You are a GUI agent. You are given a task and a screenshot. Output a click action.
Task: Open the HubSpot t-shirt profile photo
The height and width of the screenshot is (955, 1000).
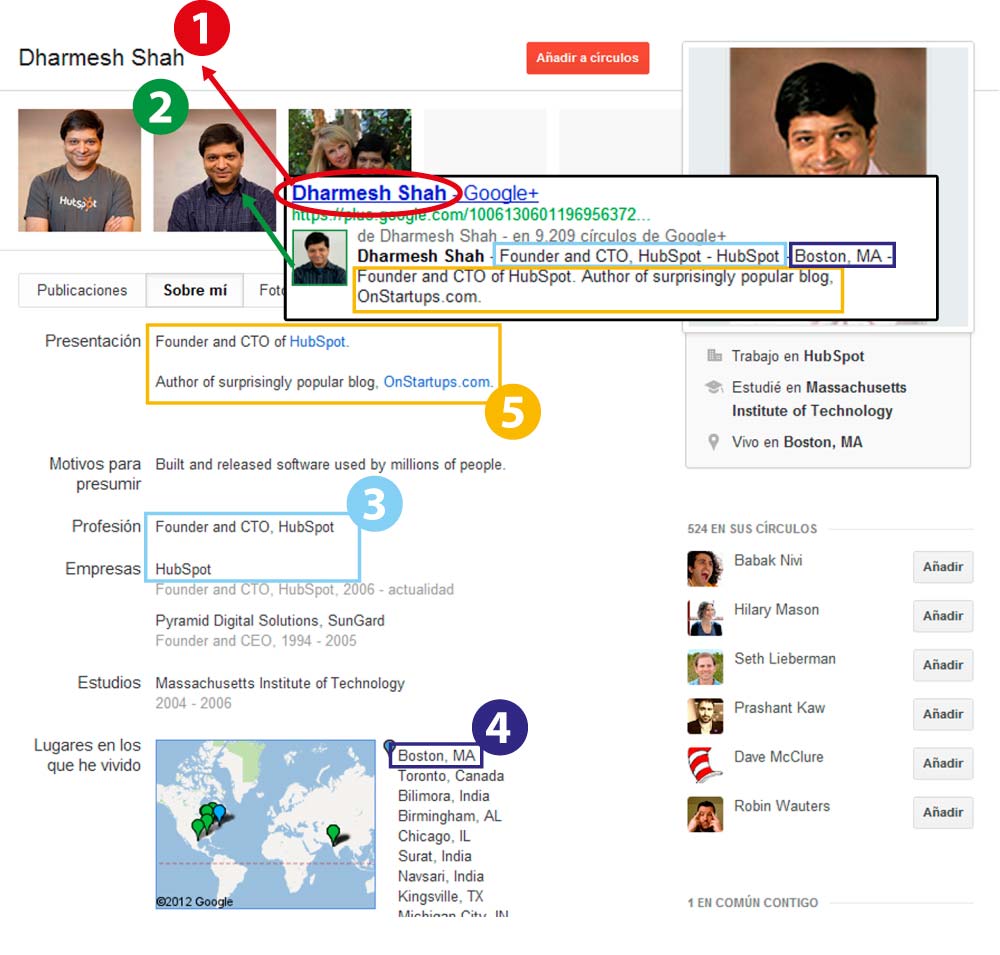click(79, 170)
